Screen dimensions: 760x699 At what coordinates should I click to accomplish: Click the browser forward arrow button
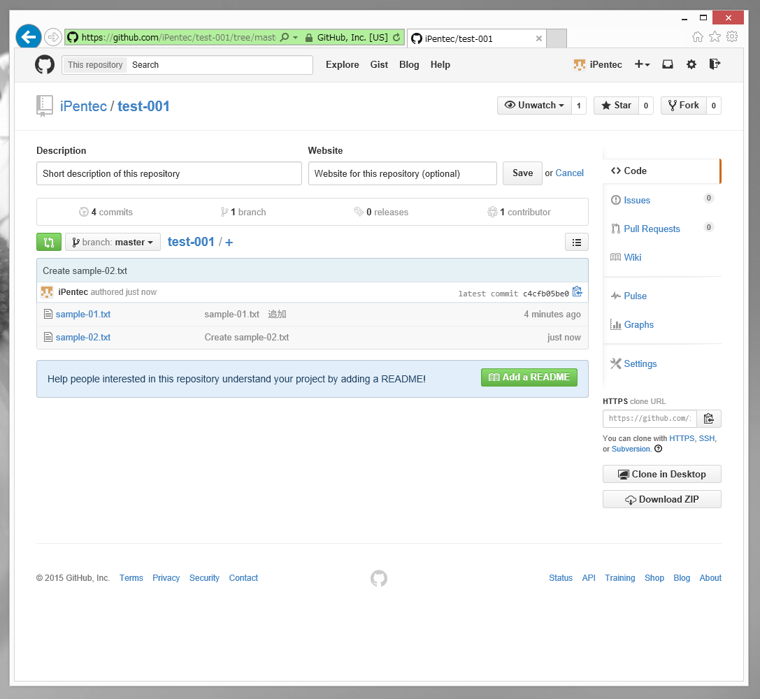click(x=53, y=37)
